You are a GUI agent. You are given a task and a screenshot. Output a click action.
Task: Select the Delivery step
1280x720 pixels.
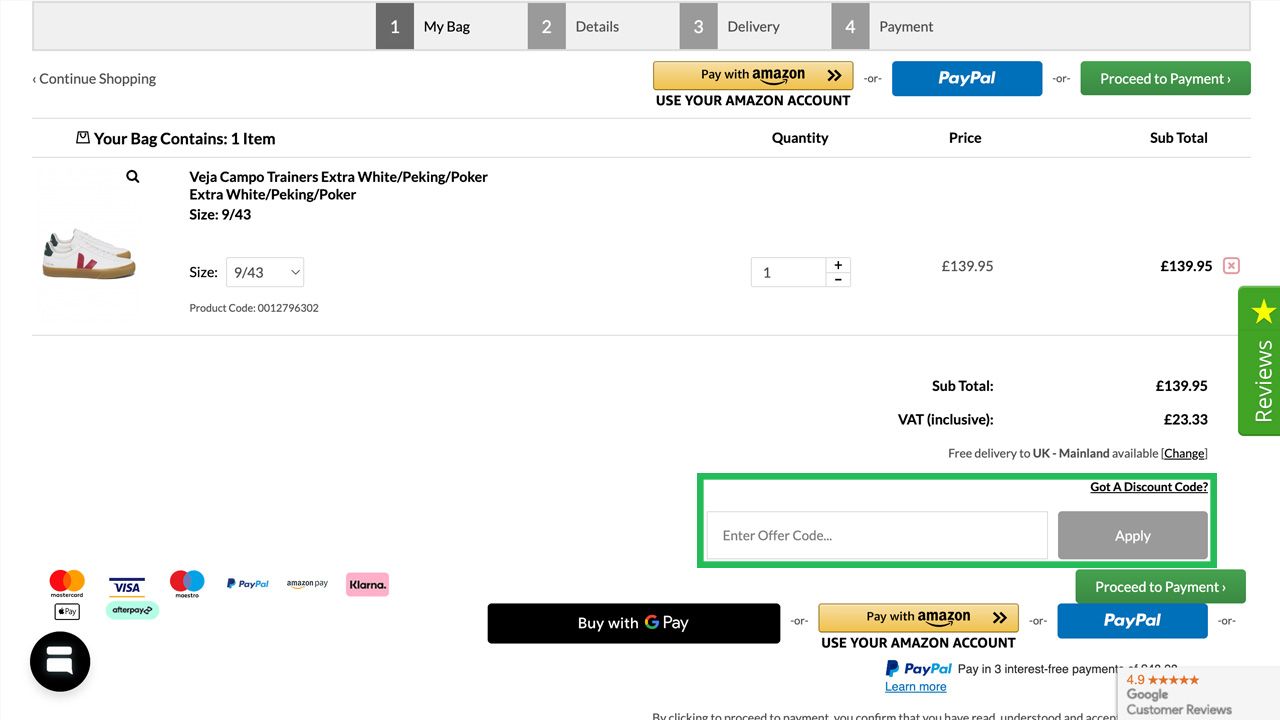728,26
